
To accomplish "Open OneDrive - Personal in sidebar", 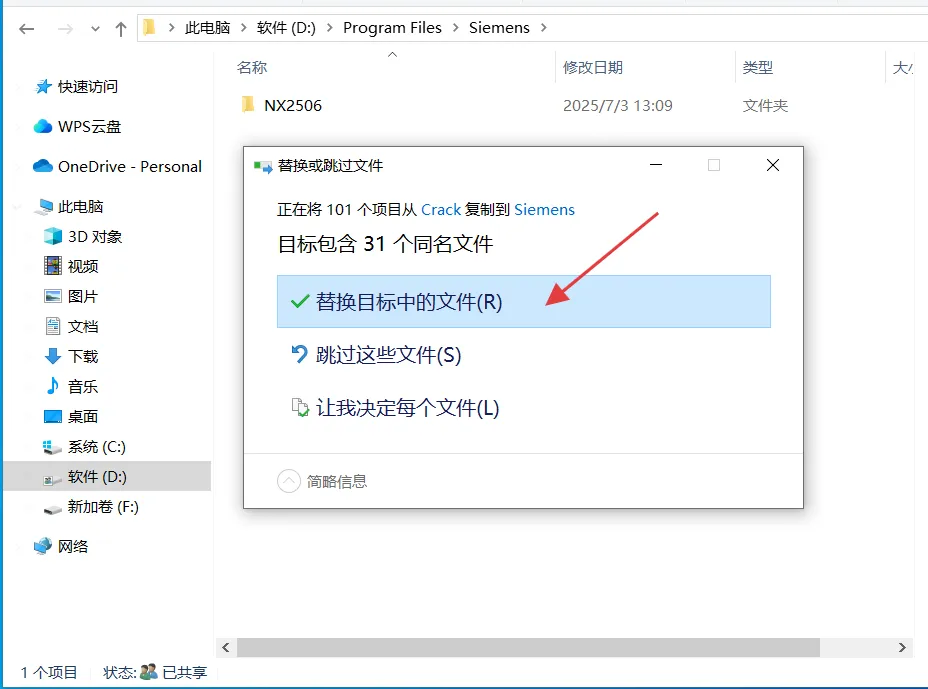I will coord(130,166).
